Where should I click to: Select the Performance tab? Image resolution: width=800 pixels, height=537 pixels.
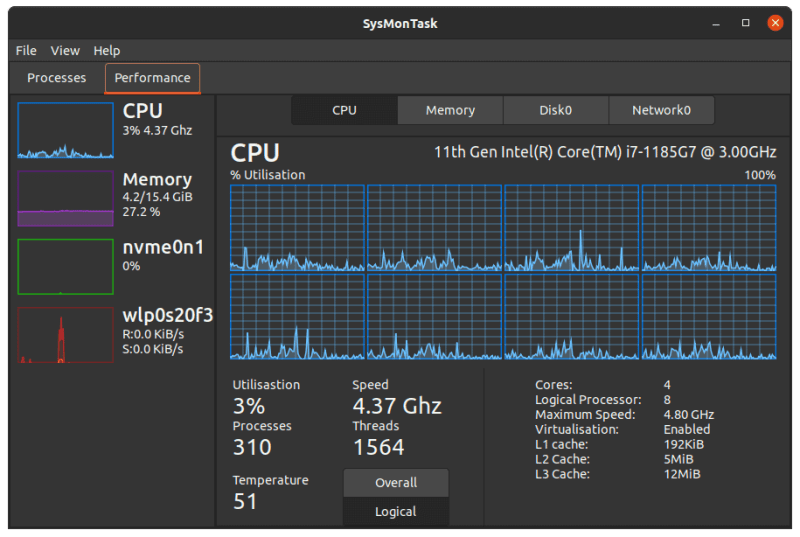(x=152, y=78)
